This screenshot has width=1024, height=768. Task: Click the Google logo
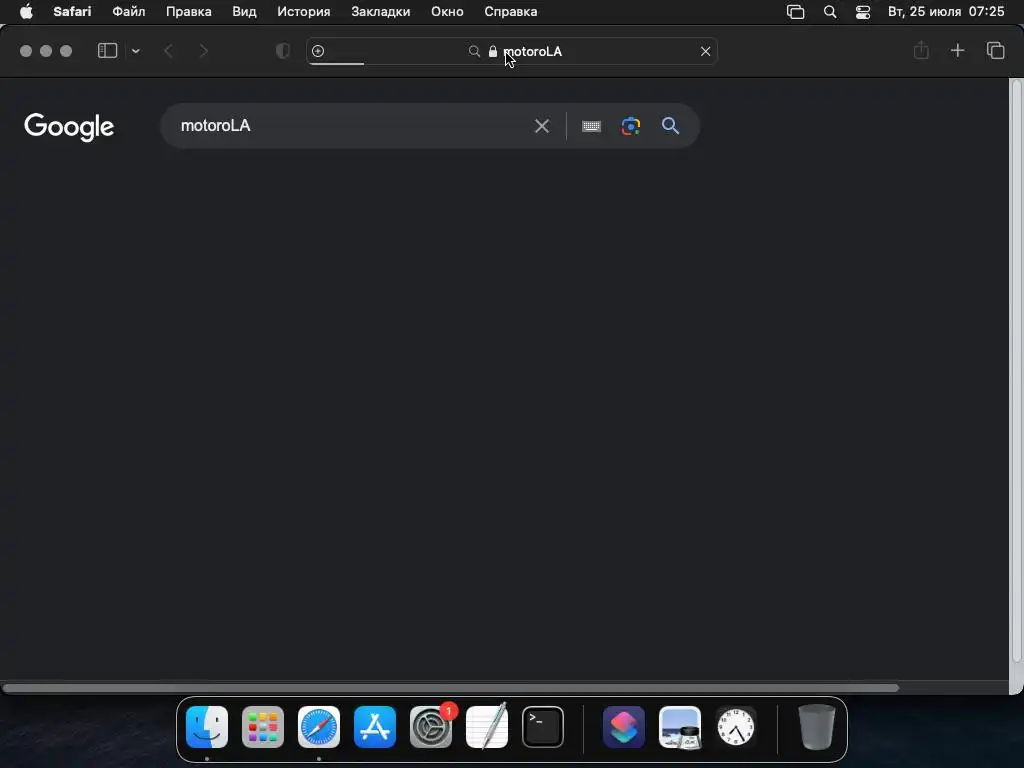pyautogui.click(x=69, y=127)
